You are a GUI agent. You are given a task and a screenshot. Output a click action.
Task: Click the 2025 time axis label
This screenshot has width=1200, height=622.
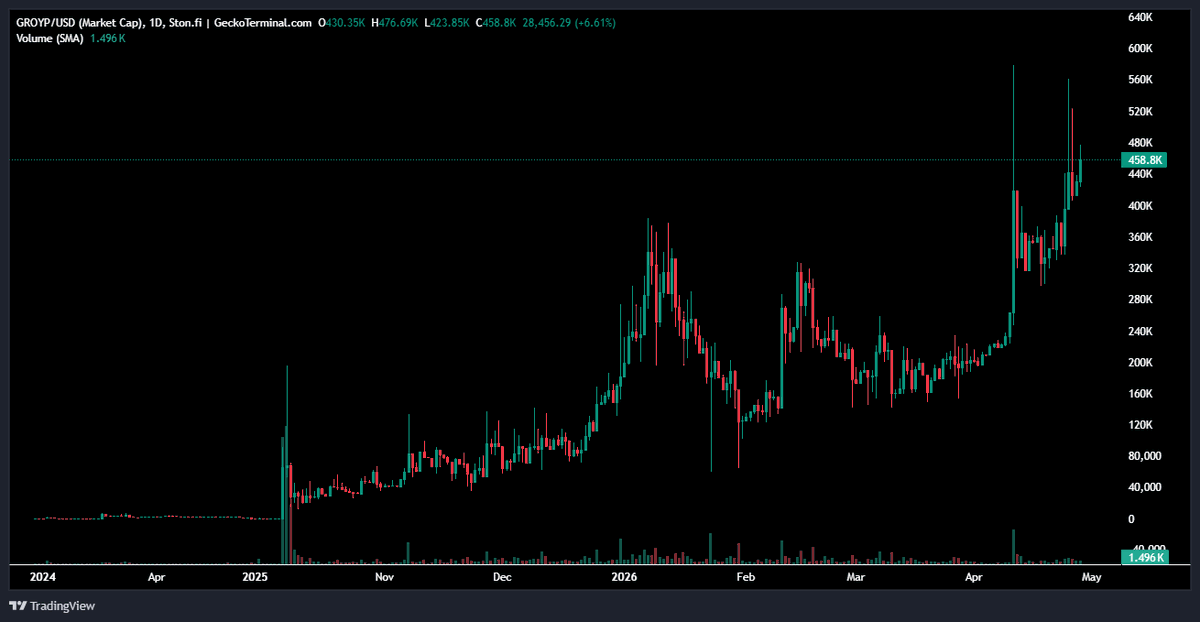pos(255,577)
